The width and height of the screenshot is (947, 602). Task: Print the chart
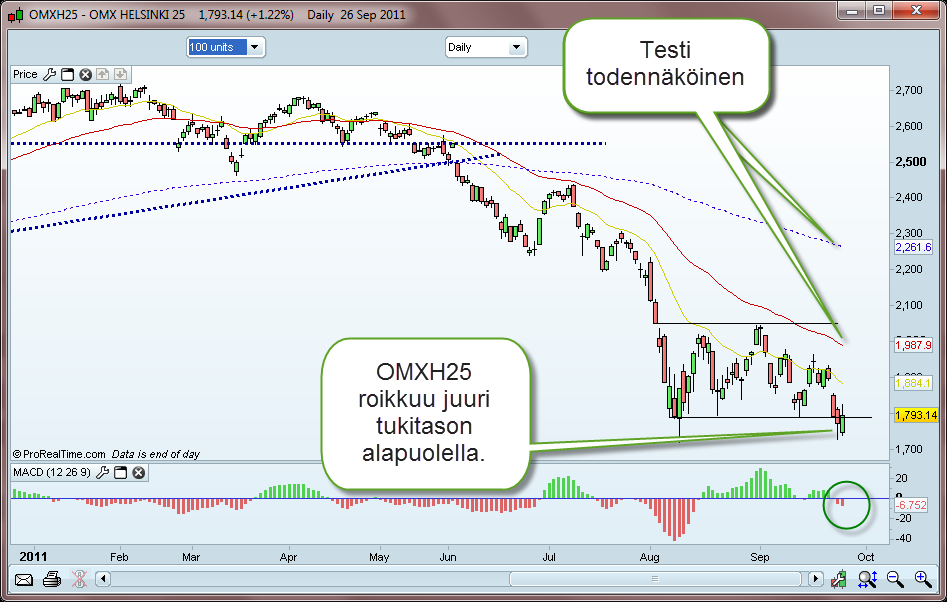coord(52,580)
